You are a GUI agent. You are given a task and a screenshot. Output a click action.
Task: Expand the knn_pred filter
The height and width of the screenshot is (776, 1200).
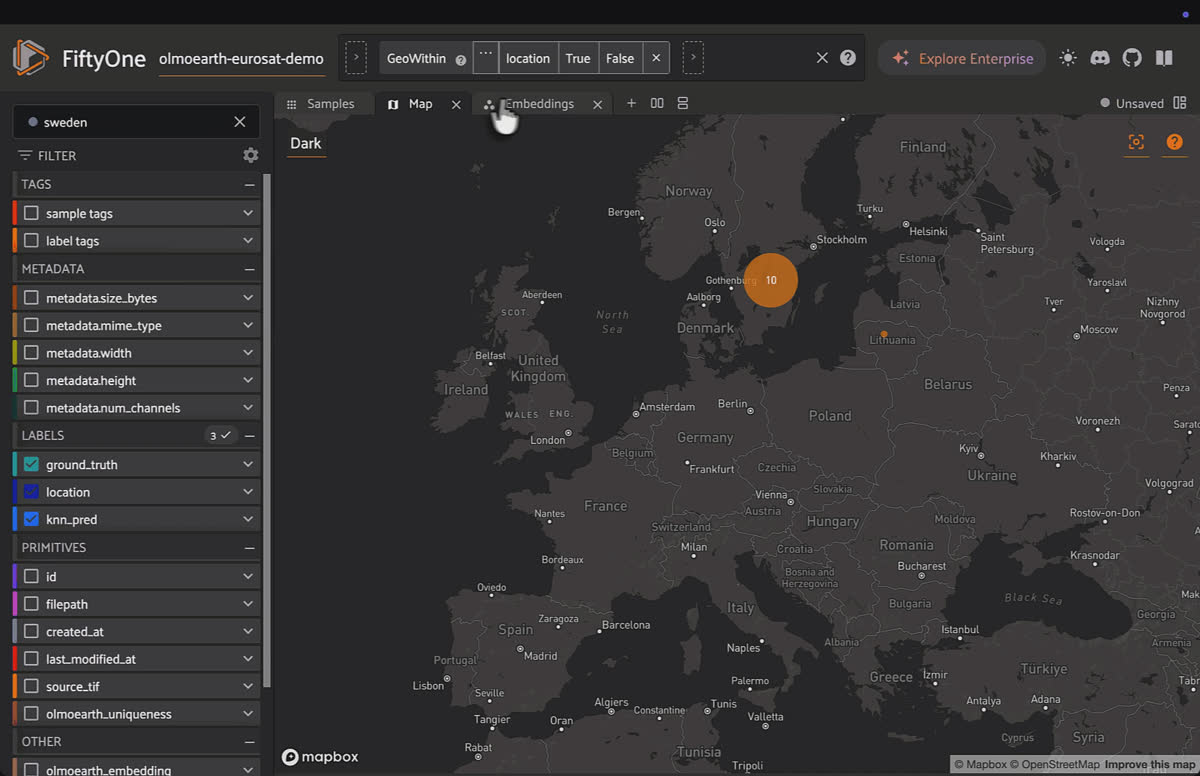click(x=248, y=520)
